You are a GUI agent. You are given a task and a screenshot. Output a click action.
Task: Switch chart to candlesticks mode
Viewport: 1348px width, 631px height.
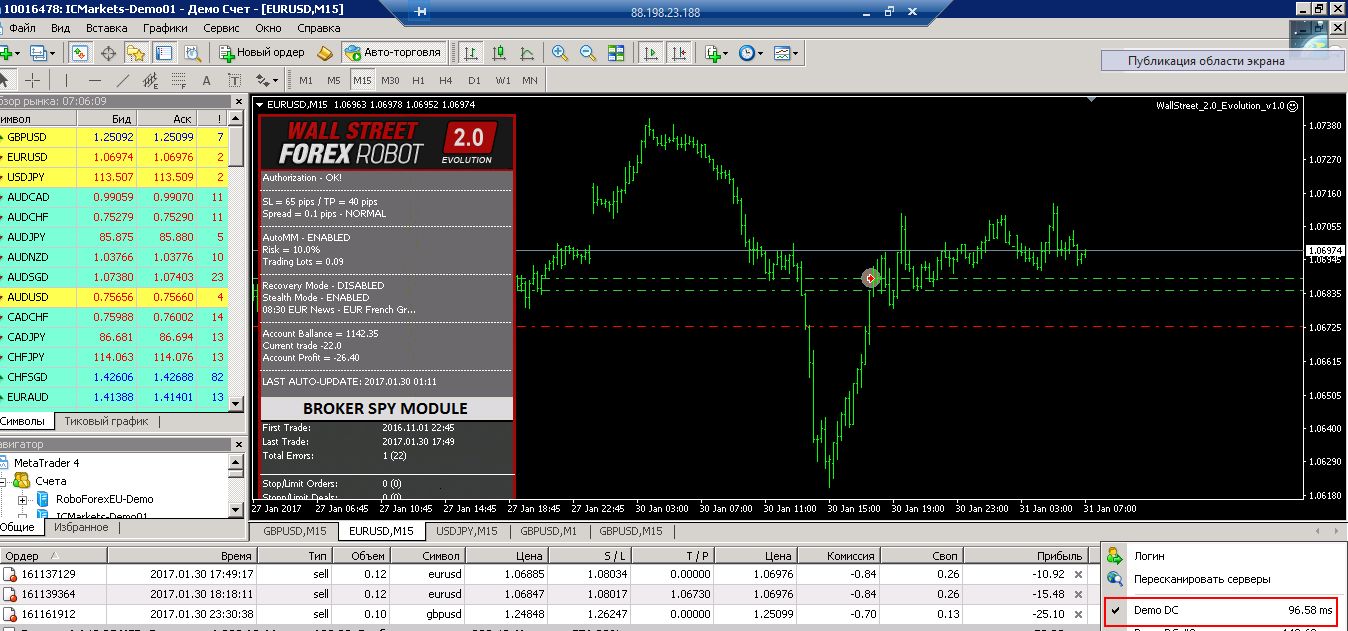click(498, 53)
